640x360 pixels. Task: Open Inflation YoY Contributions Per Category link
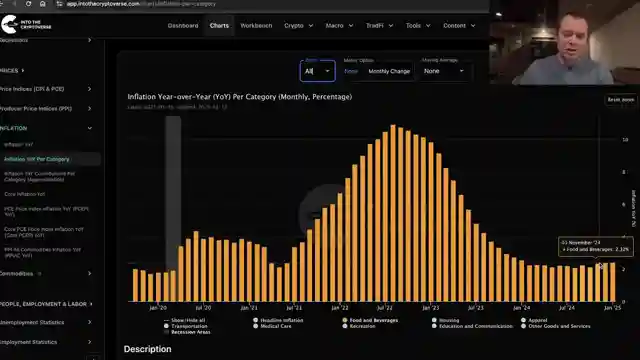[40, 176]
